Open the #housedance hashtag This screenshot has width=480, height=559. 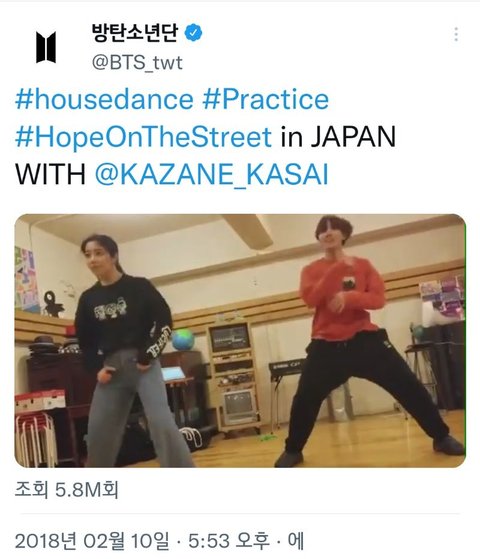click(x=104, y=99)
